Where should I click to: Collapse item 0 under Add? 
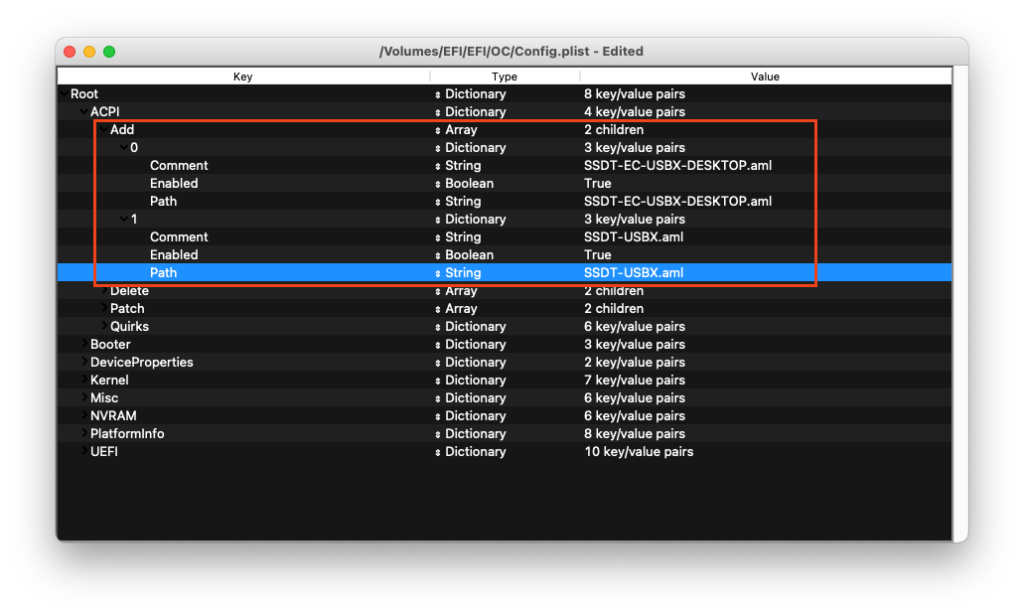pos(123,148)
